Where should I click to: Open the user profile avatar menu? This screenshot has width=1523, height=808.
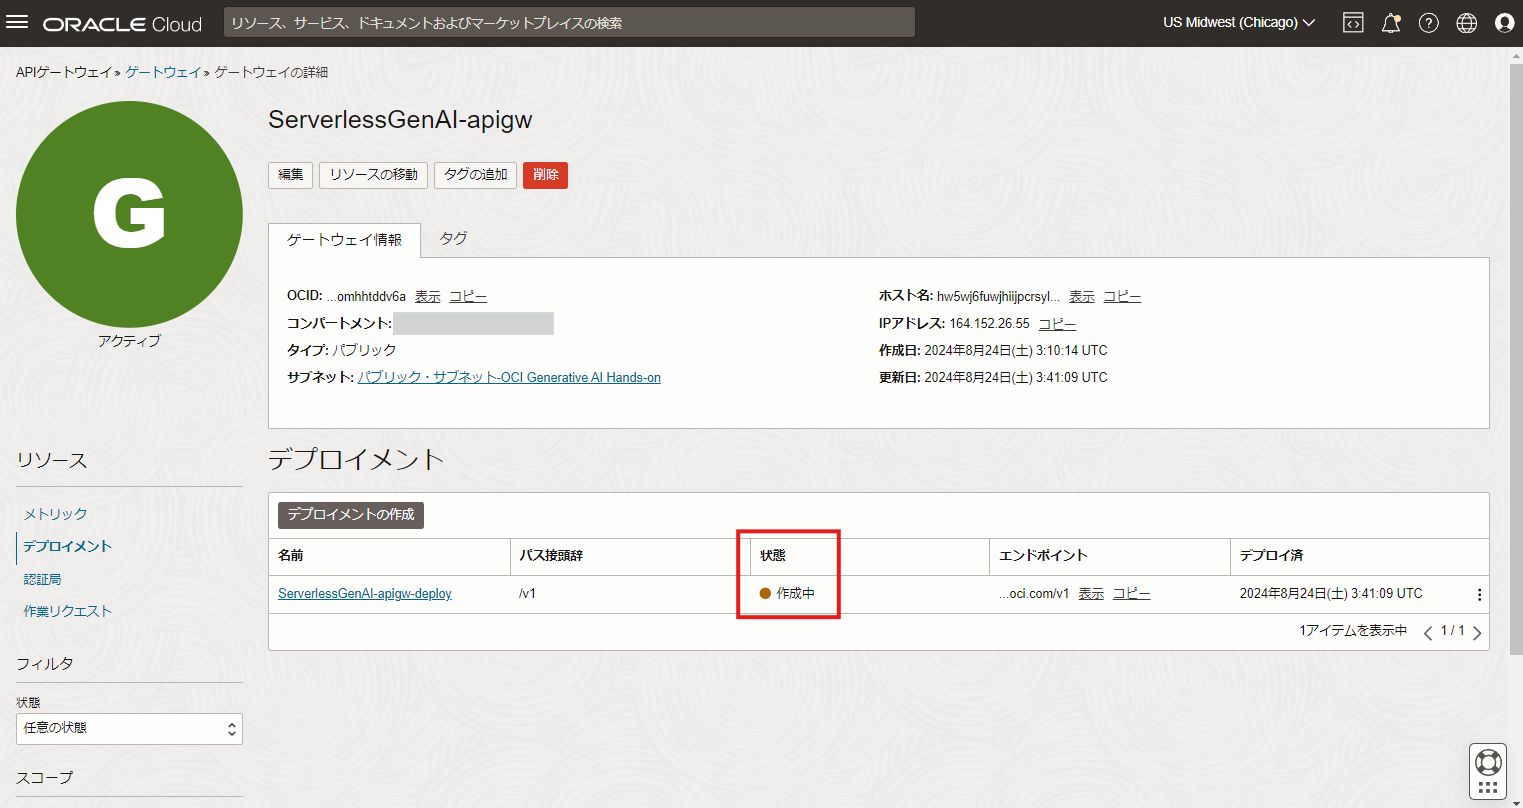[1504, 23]
